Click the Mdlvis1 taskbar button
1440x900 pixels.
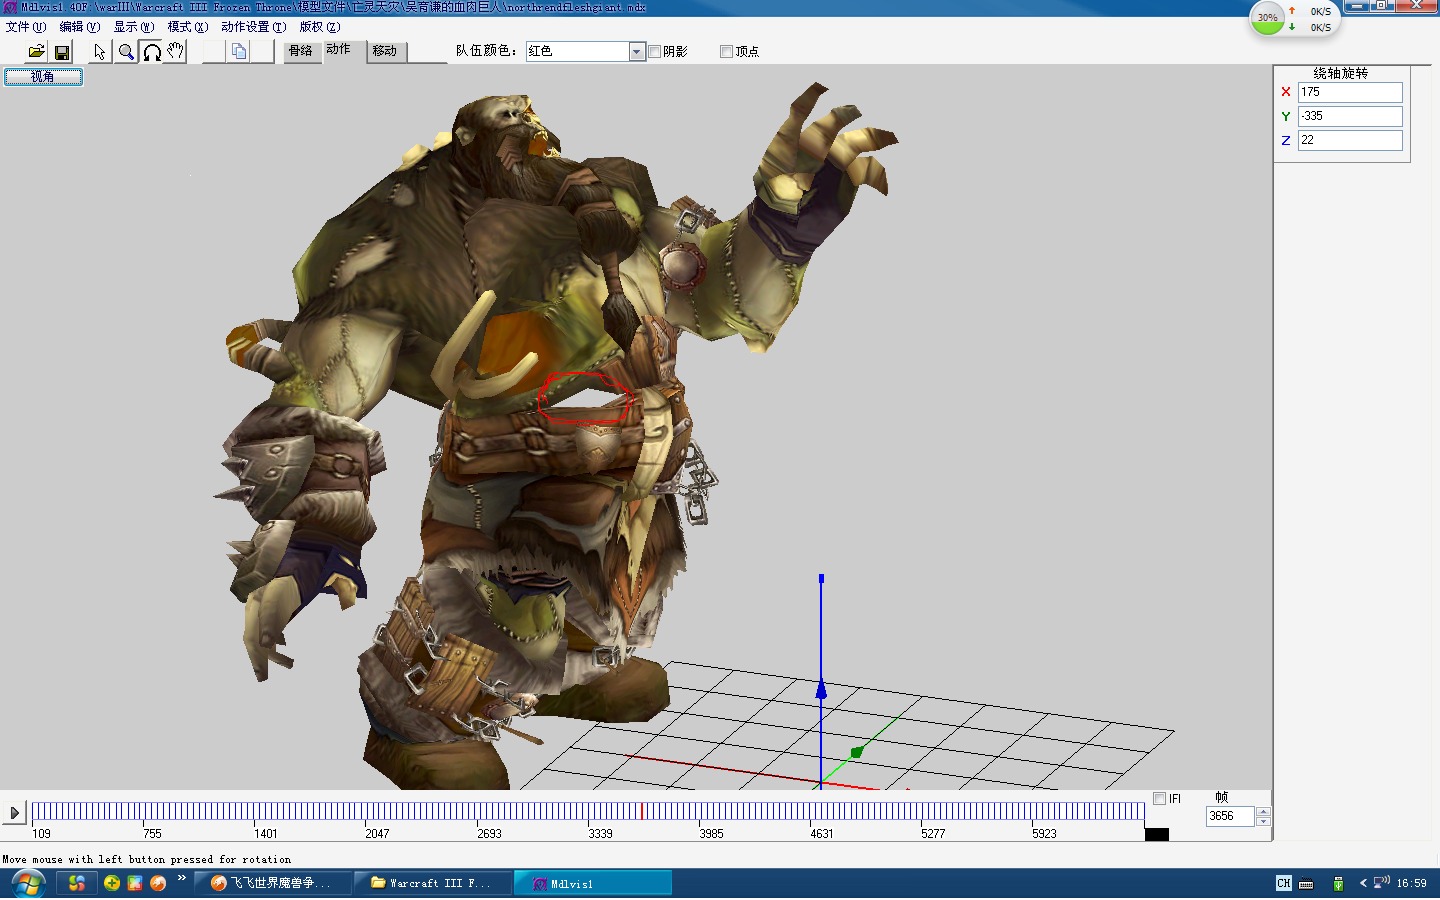593,883
